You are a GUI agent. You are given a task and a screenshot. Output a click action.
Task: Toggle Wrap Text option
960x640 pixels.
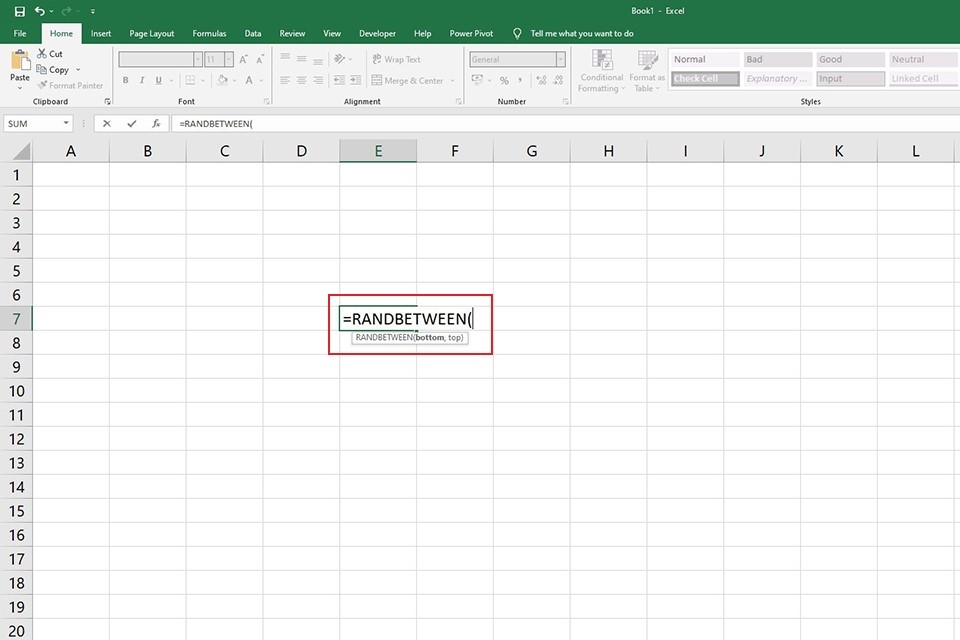click(396, 59)
